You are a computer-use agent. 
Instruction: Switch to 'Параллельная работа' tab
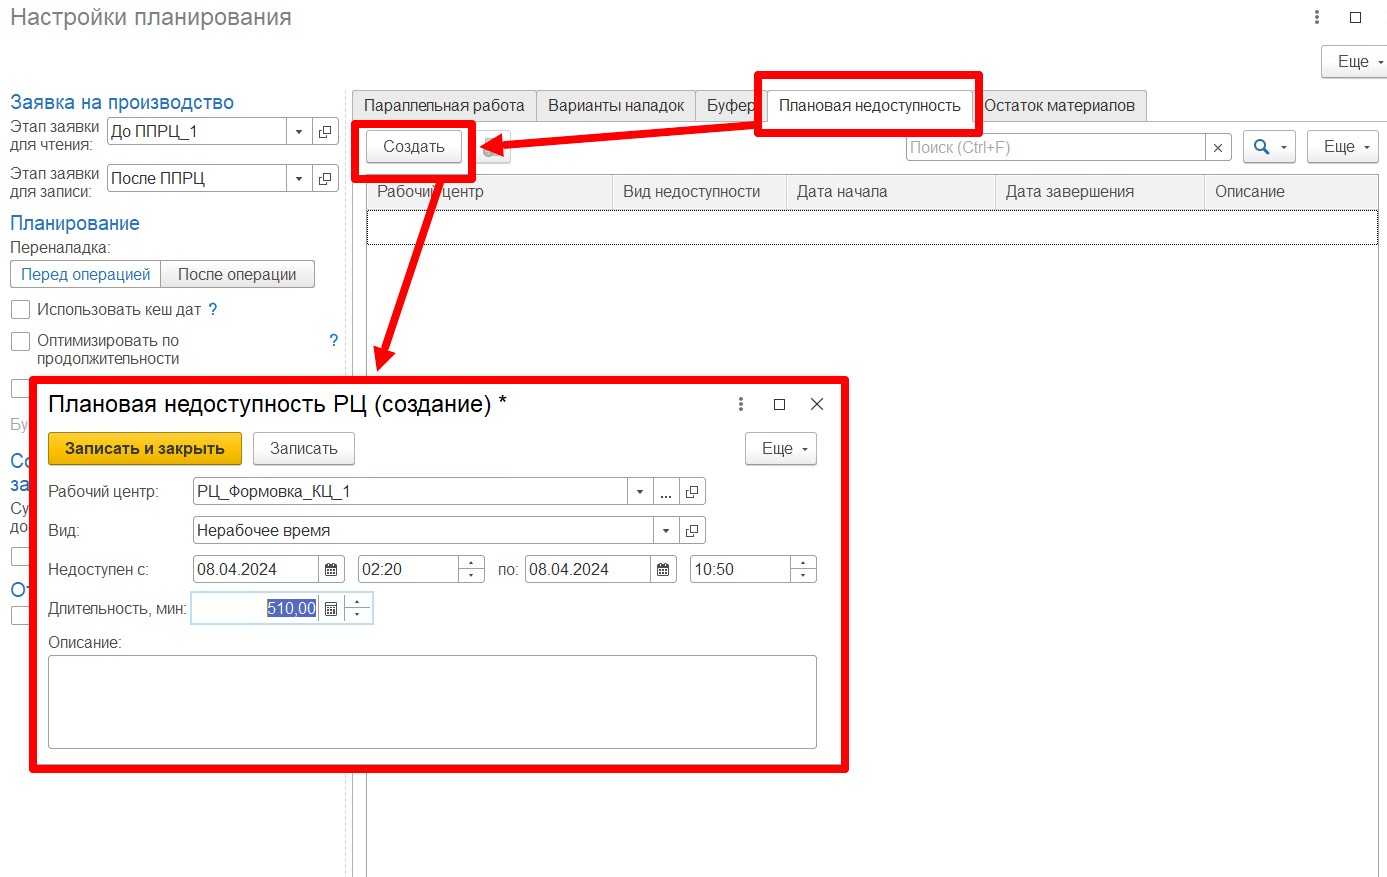click(444, 106)
